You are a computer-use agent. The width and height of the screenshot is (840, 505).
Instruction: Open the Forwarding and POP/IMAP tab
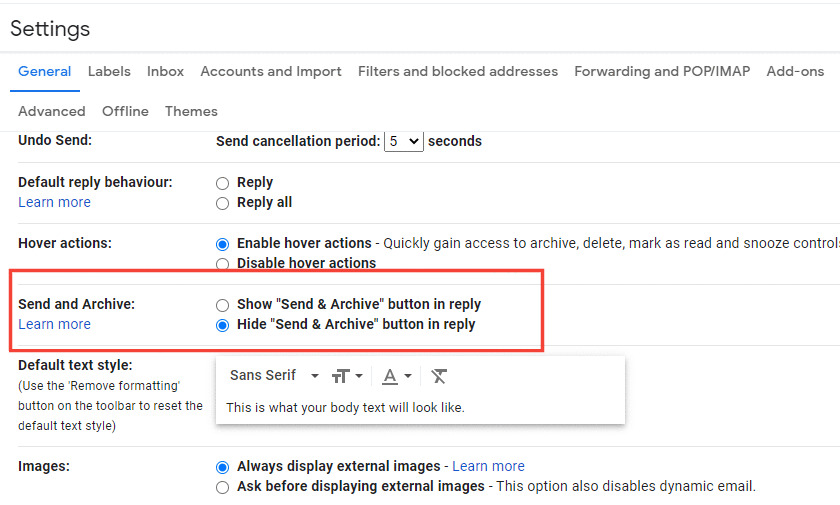662,71
